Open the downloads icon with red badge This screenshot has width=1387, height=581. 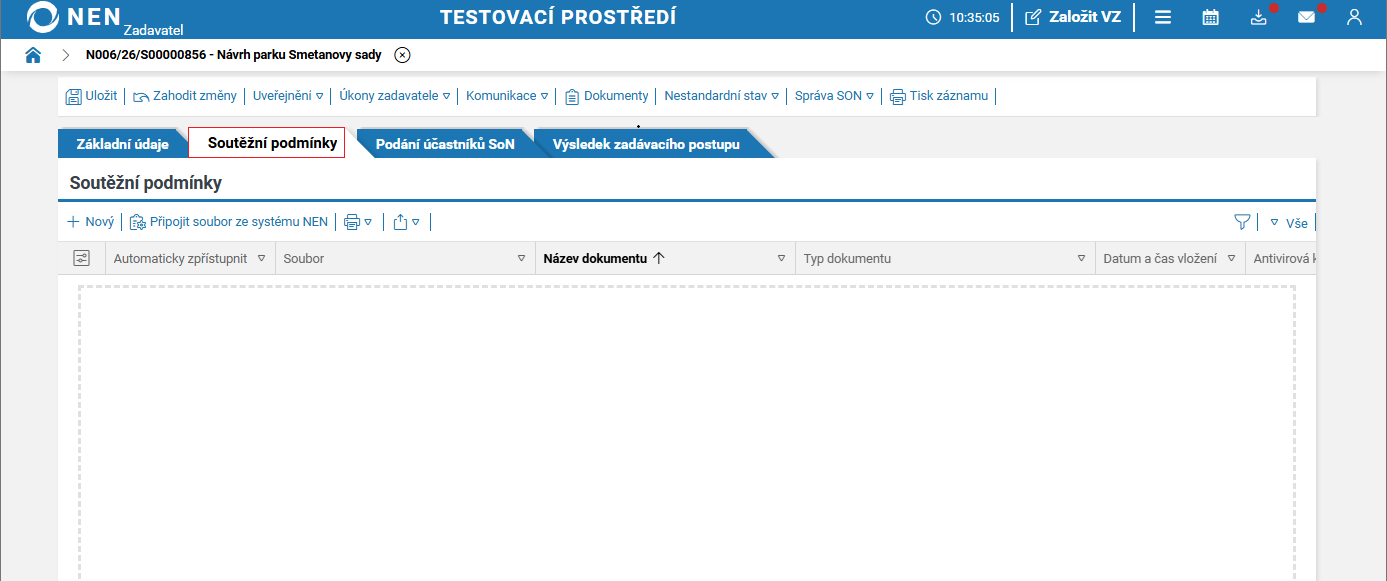click(1258, 17)
